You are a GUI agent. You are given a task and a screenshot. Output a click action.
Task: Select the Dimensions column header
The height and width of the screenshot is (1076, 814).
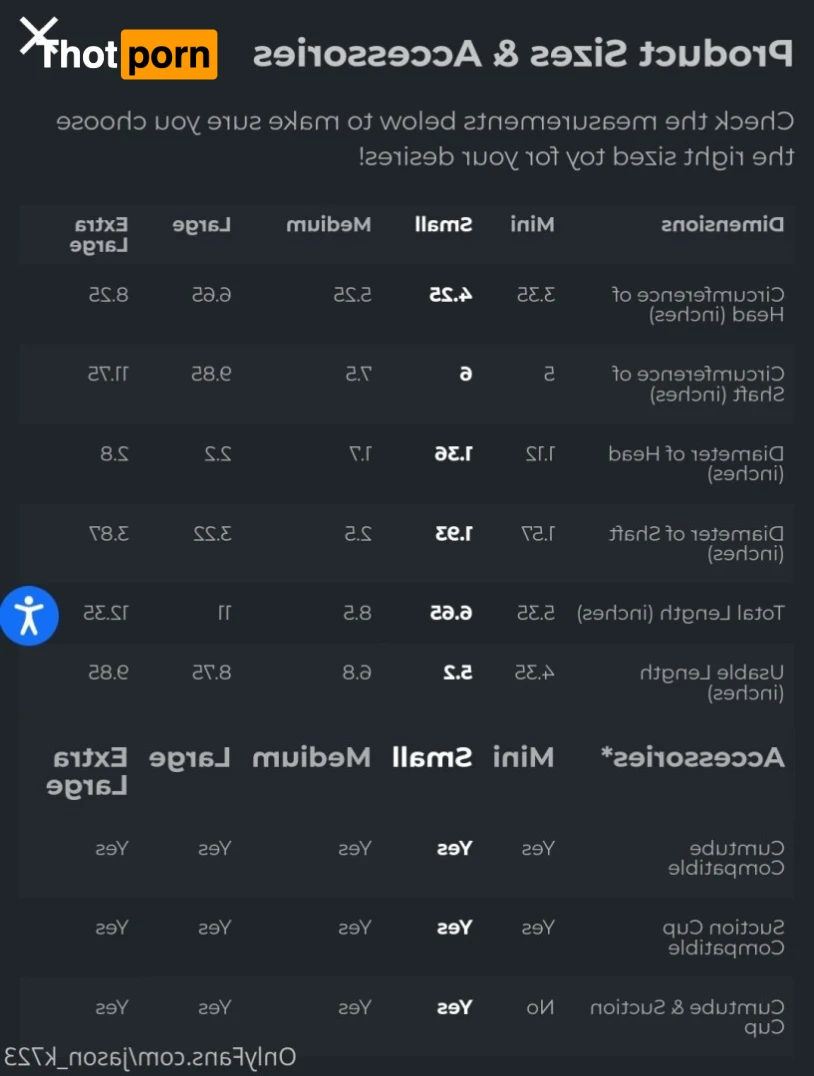[x=722, y=224]
